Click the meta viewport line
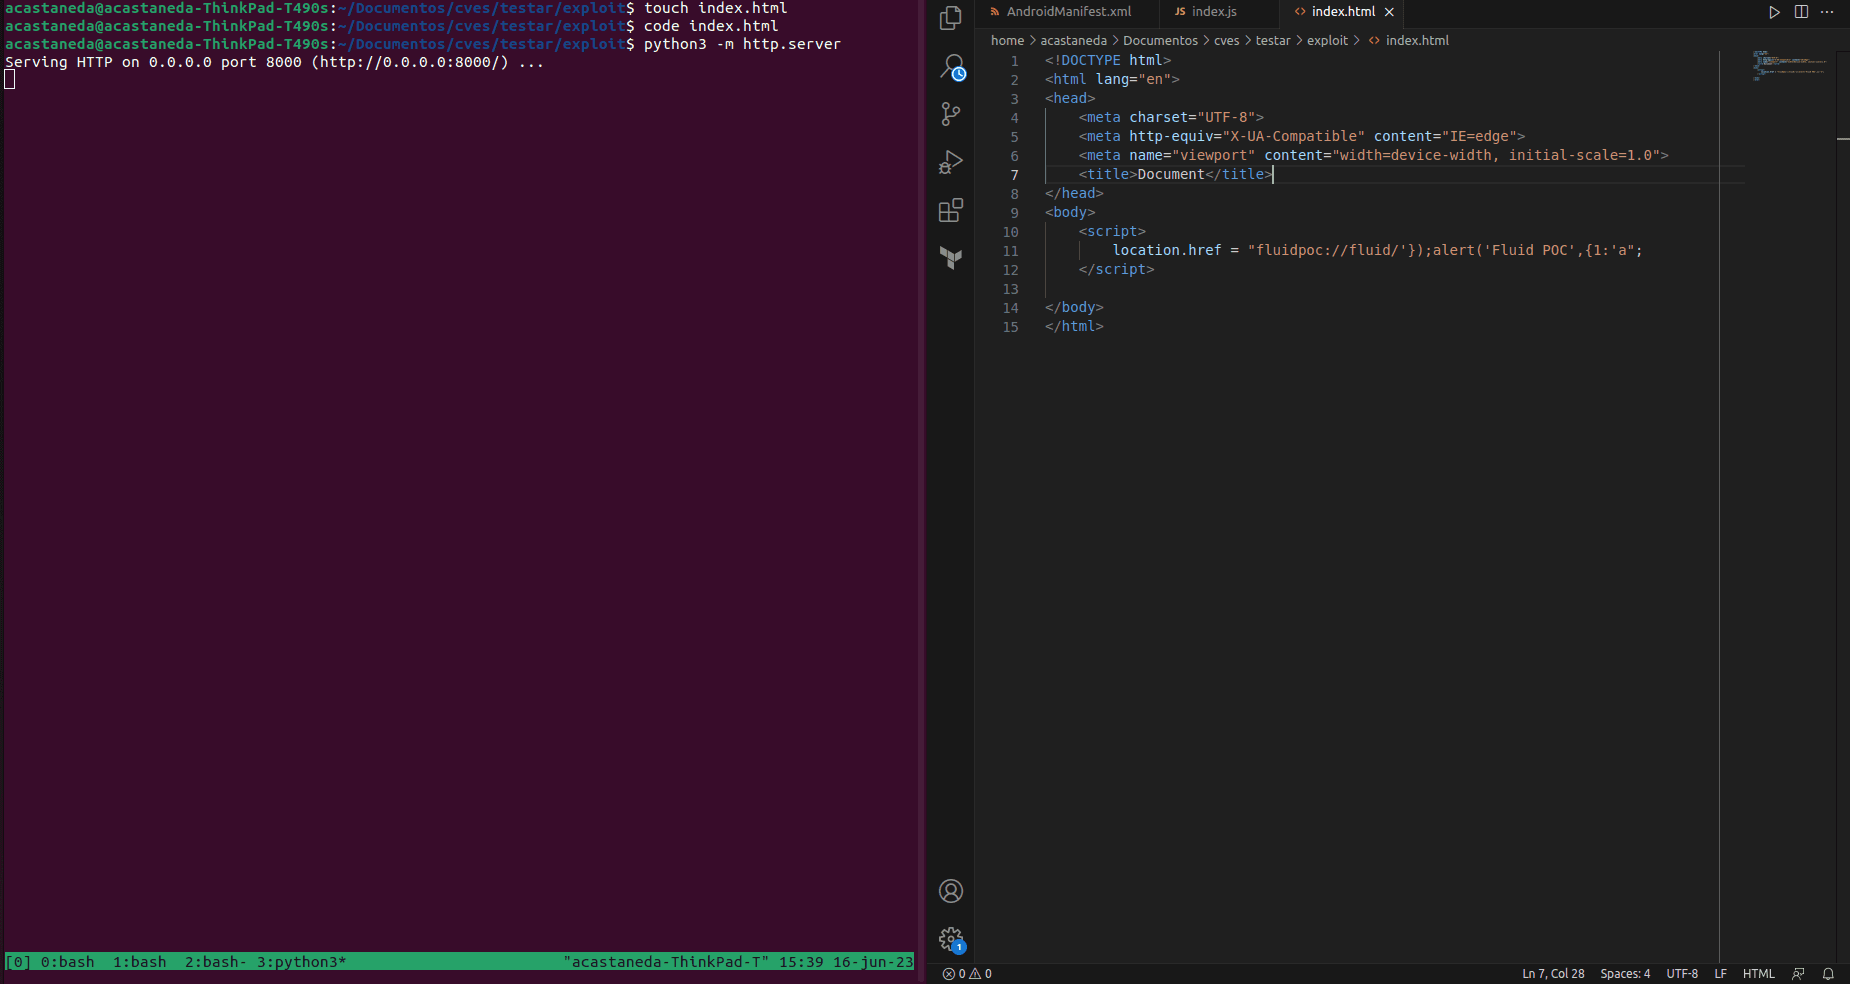Image resolution: width=1850 pixels, height=984 pixels. 1373,156
